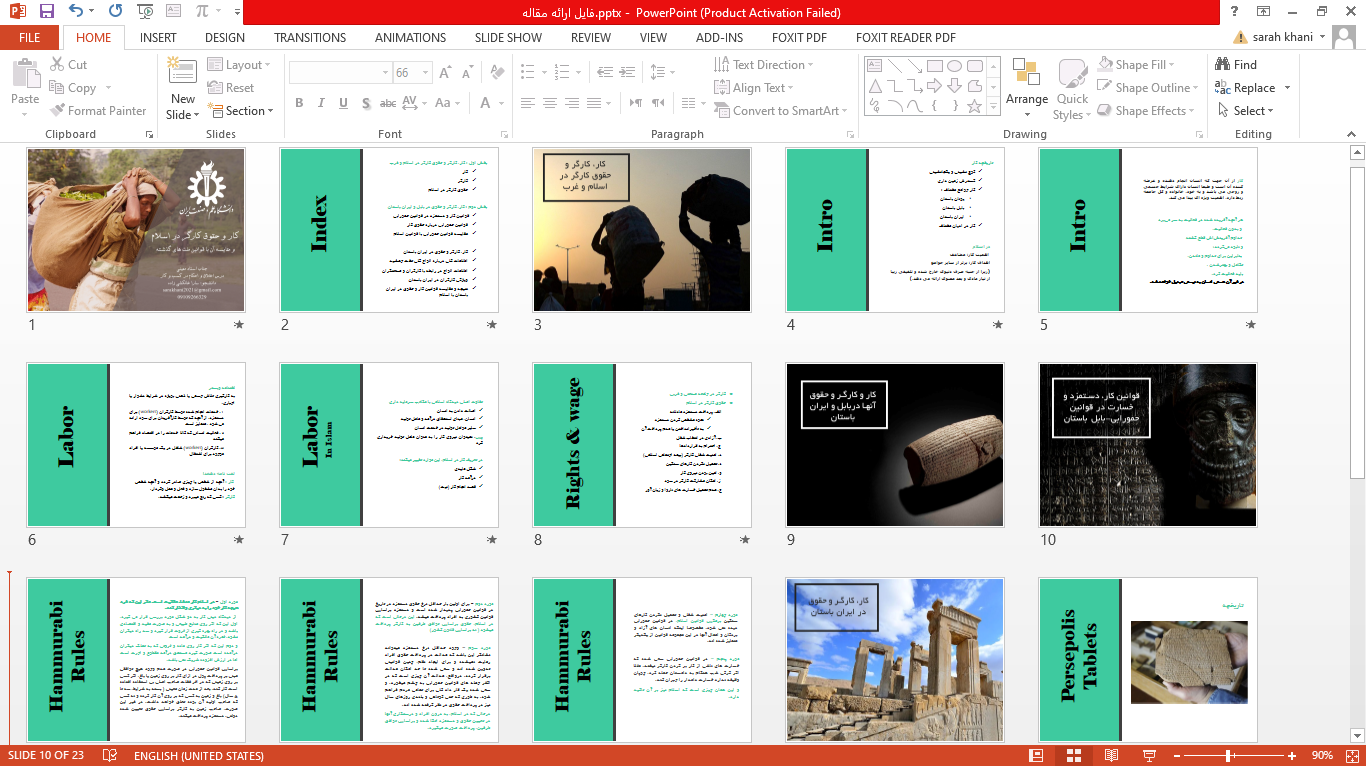1366x766 pixels.
Task: Click the New Slide button
Action: (183, 88)
